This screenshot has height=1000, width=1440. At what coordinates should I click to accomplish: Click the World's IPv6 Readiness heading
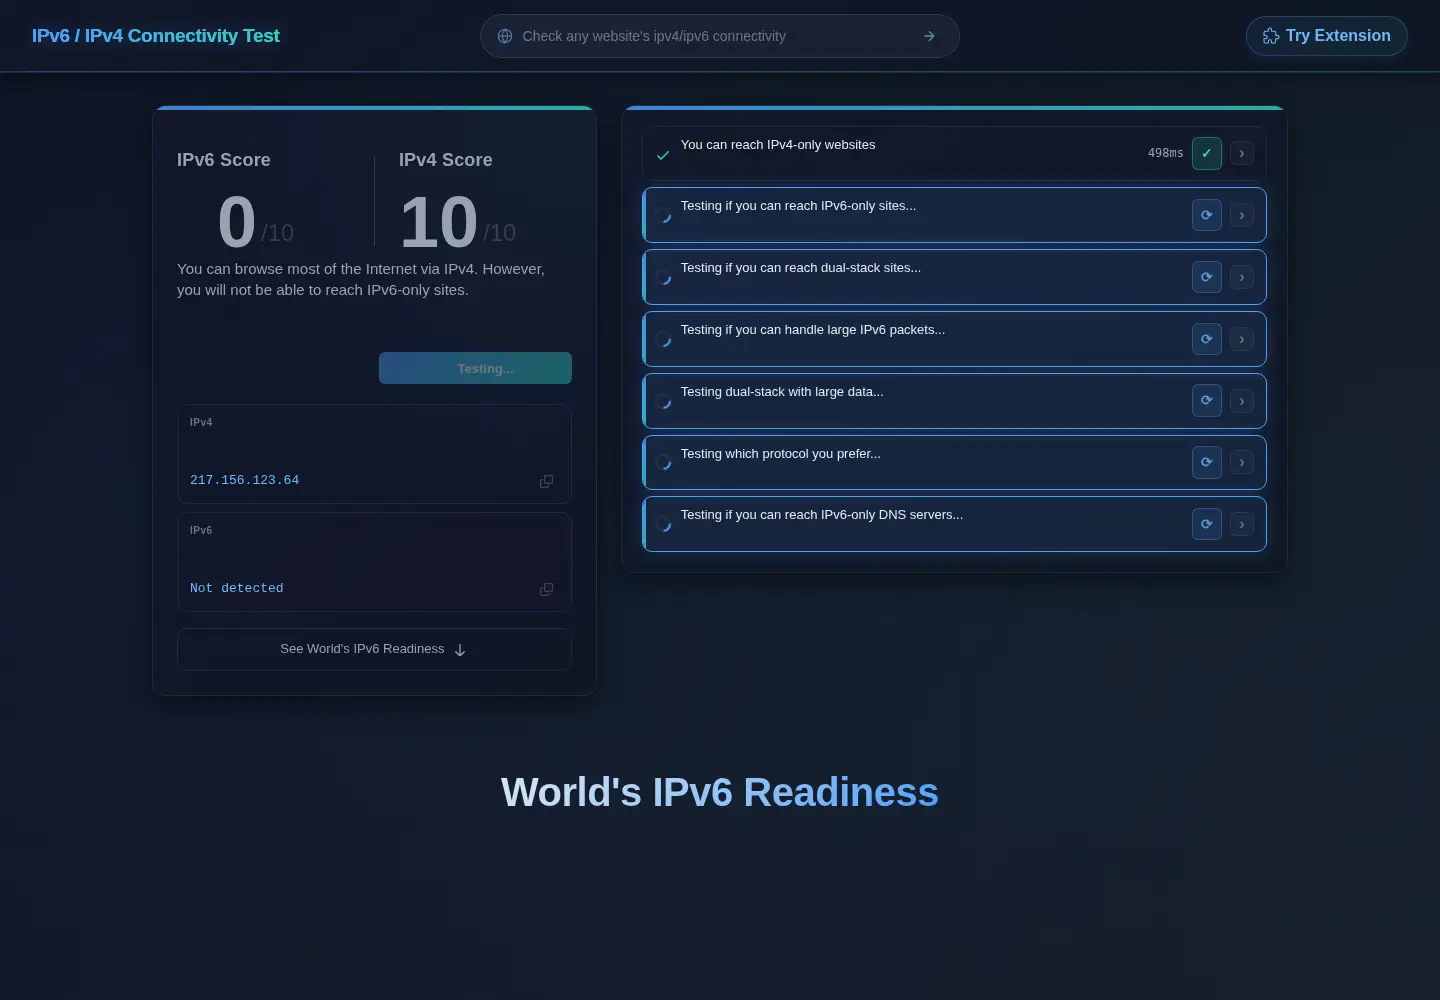[720, 792]
